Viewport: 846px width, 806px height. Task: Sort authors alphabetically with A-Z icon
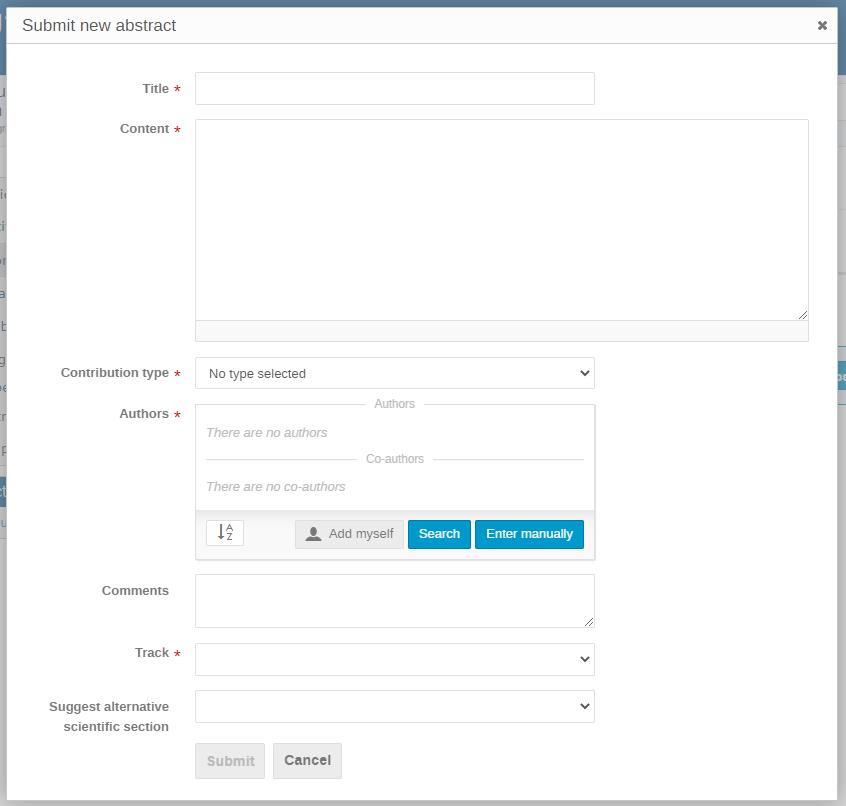[225, 533]
